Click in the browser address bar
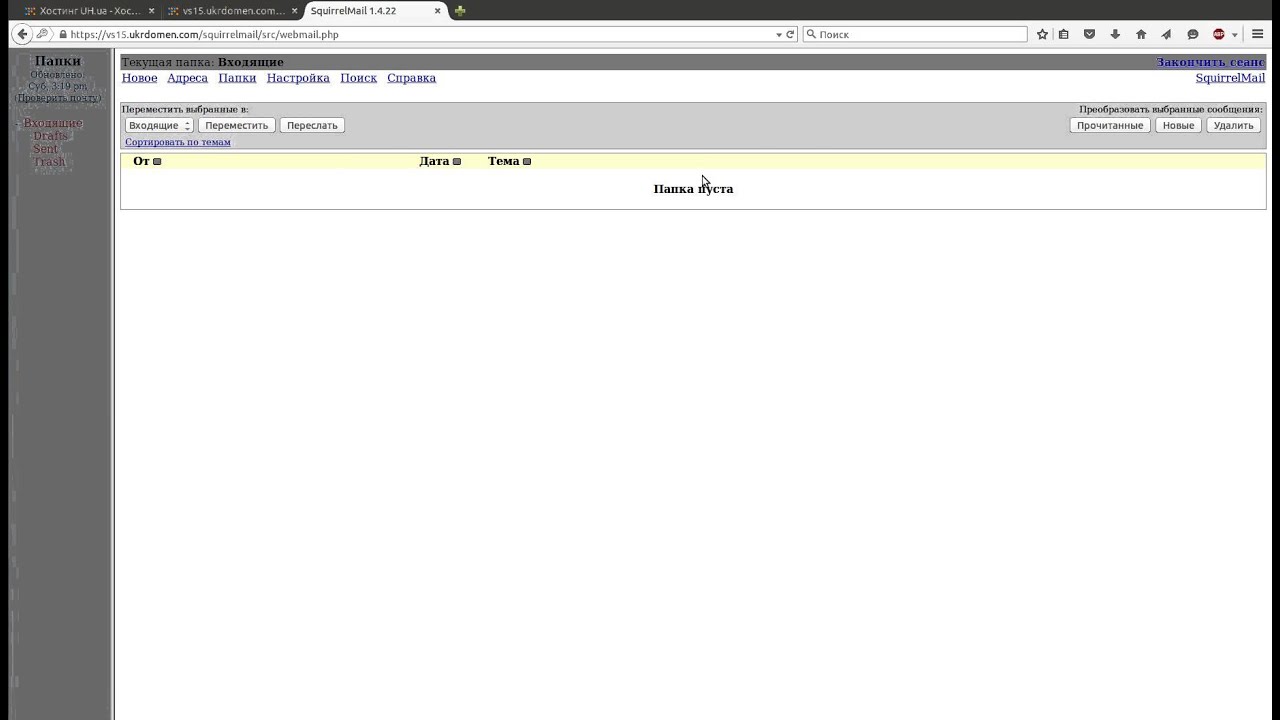The image size is (1280, 720). (420, 34)
